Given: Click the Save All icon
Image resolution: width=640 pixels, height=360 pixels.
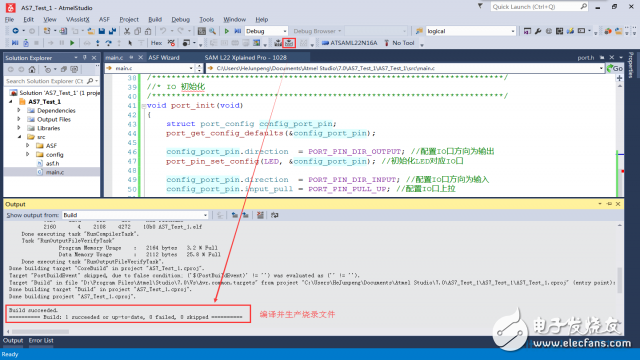Looking at the screenshot, I should point(112,31).
